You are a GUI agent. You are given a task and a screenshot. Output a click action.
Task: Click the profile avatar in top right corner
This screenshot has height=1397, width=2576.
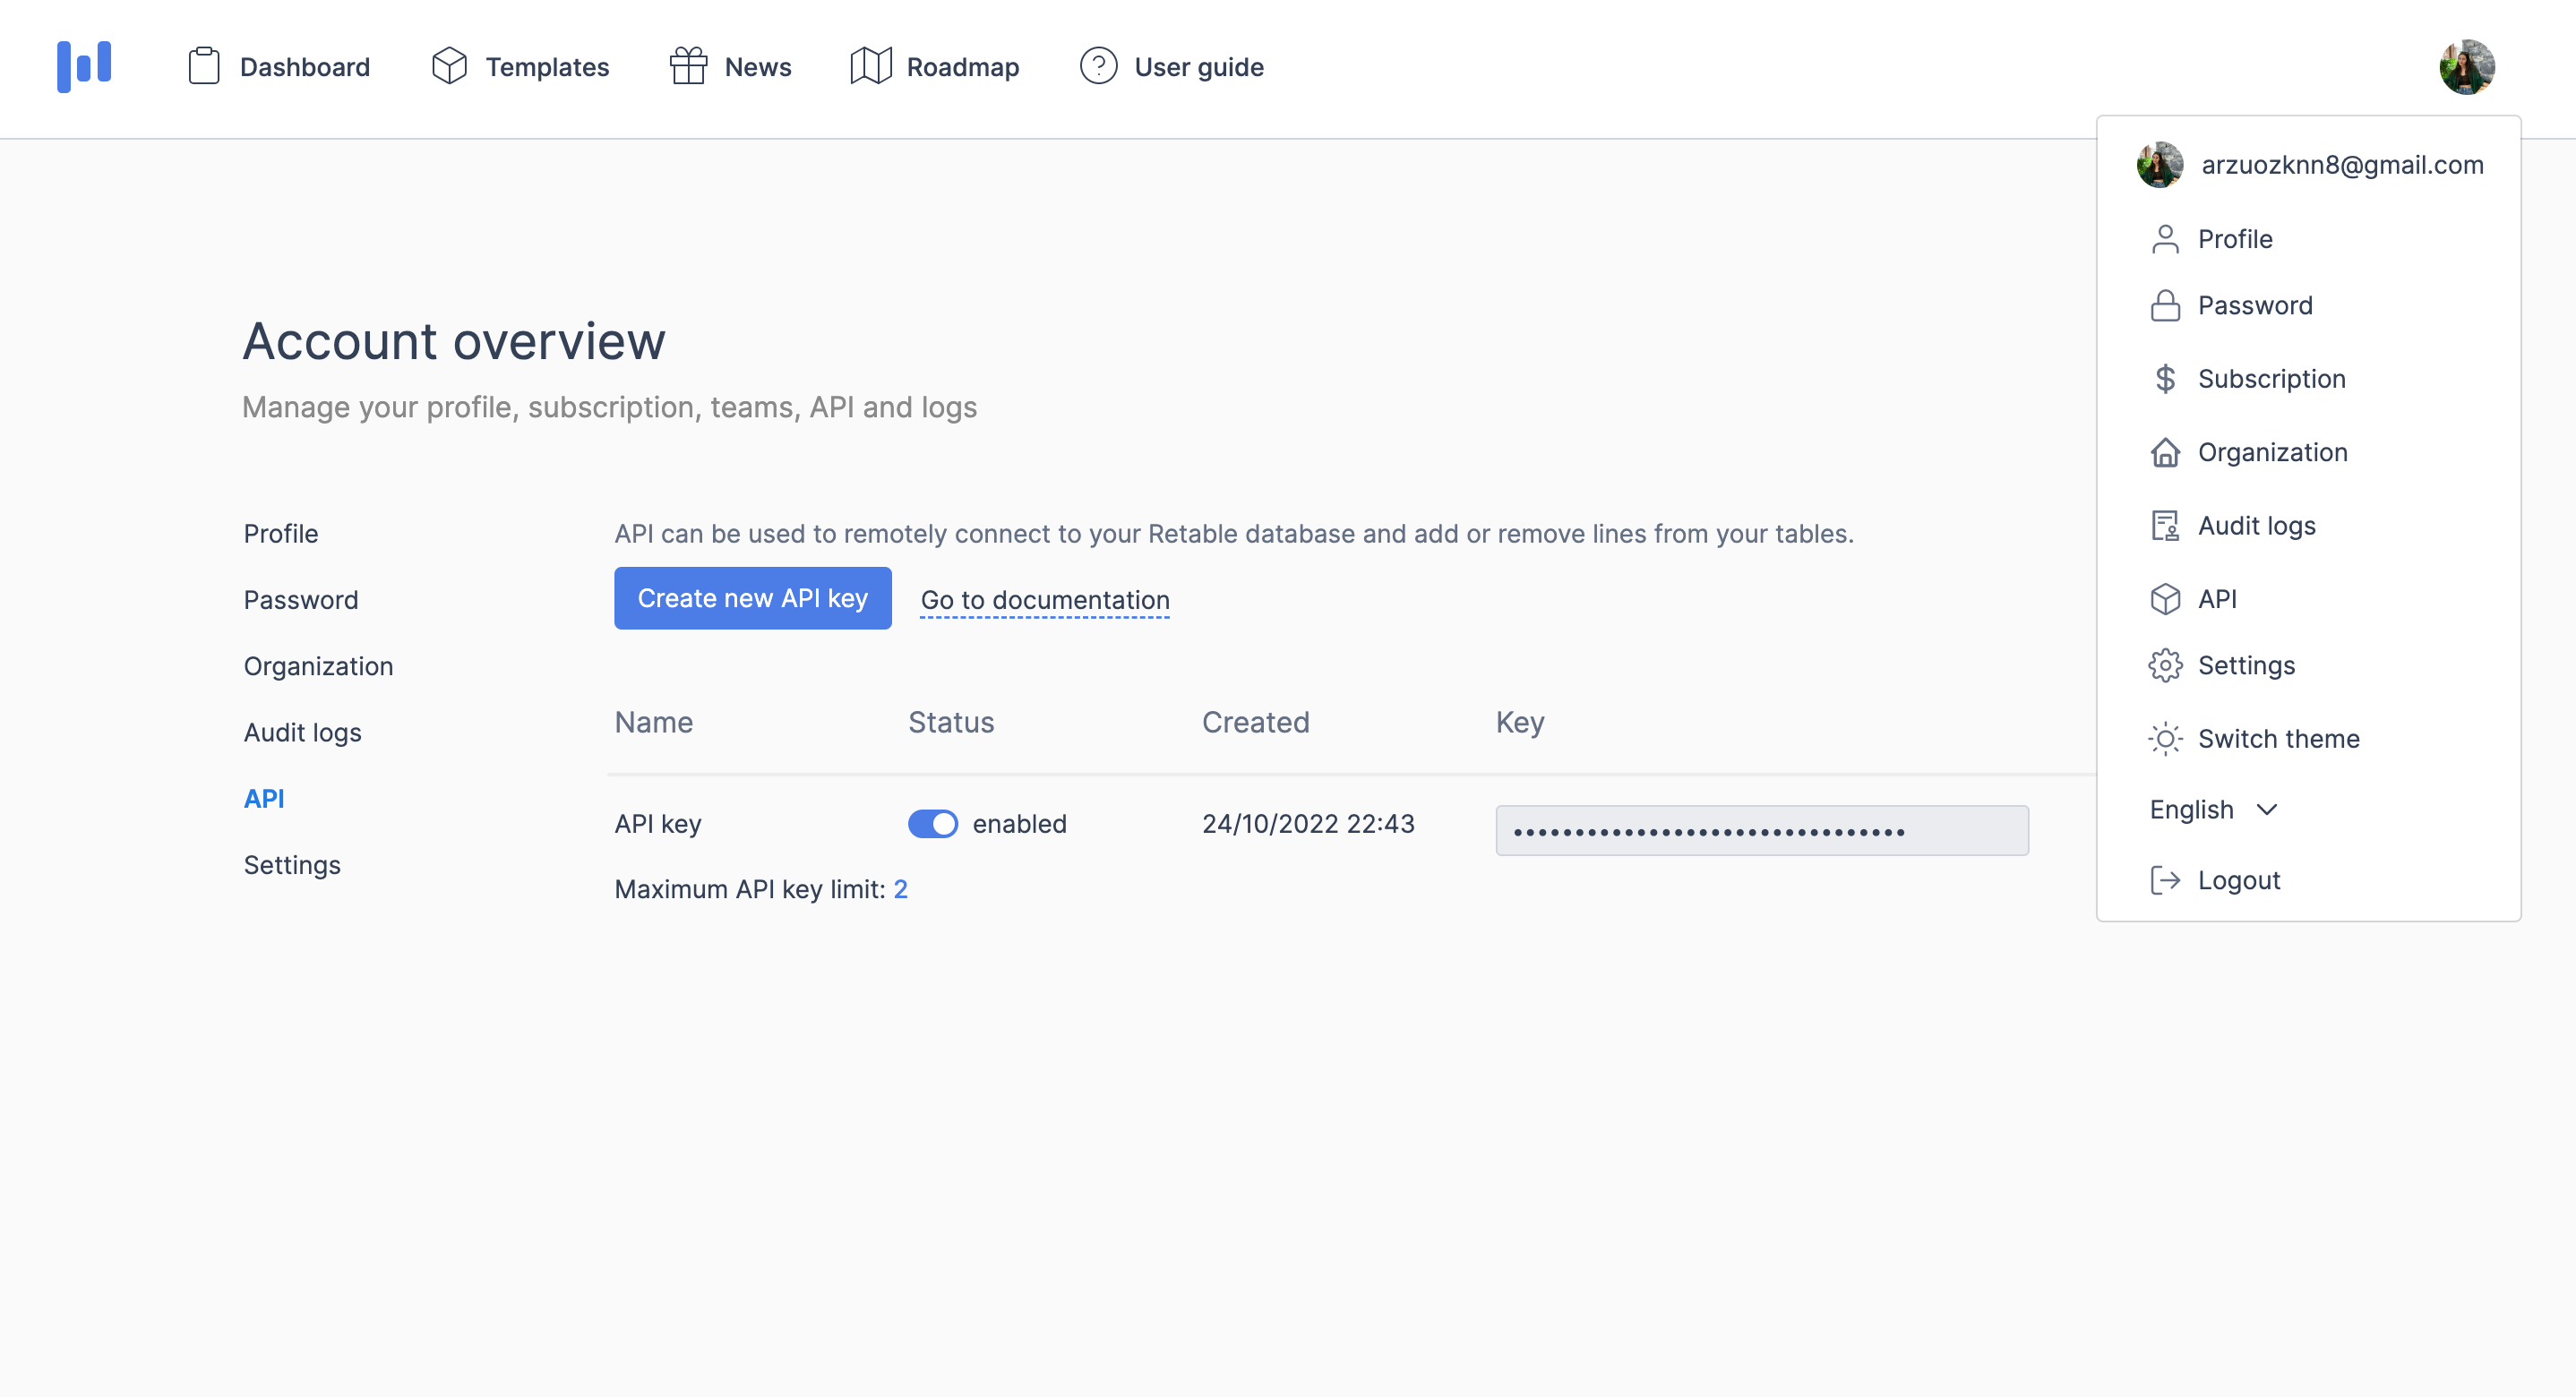2466,66
